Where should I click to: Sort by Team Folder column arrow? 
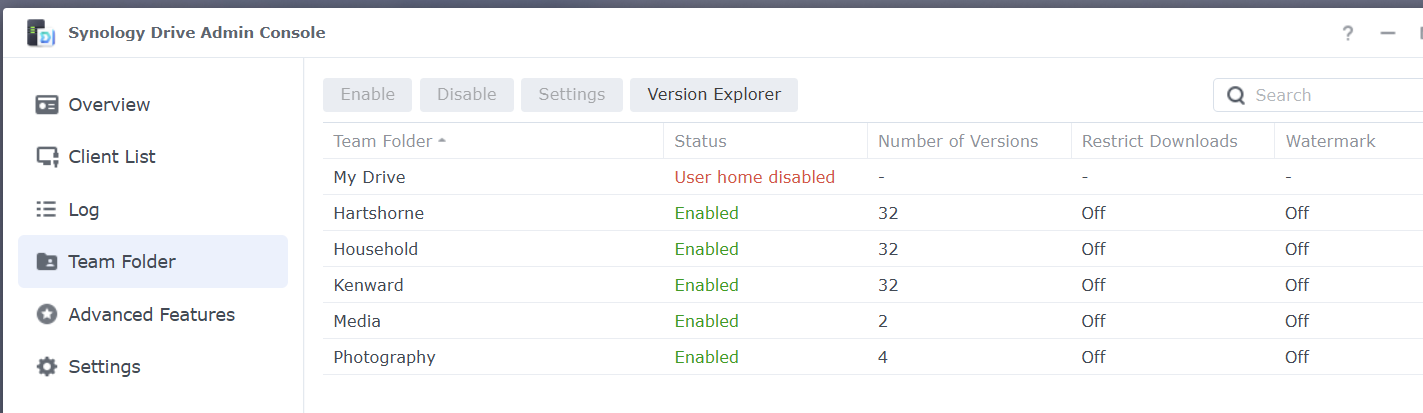pos(442,141)
